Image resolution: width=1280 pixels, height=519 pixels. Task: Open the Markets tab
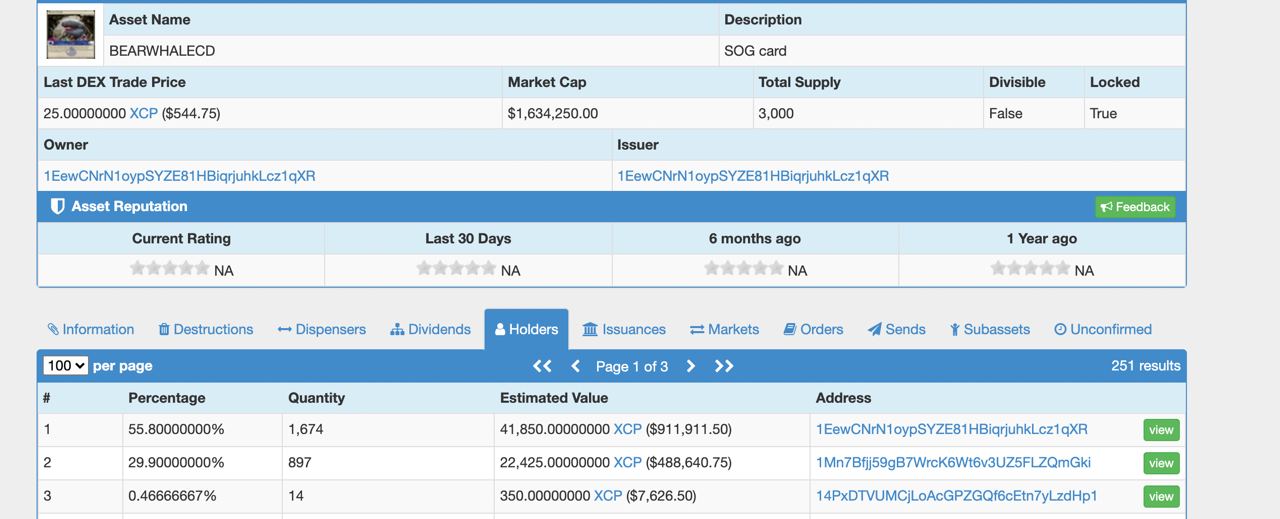point(725,329)
